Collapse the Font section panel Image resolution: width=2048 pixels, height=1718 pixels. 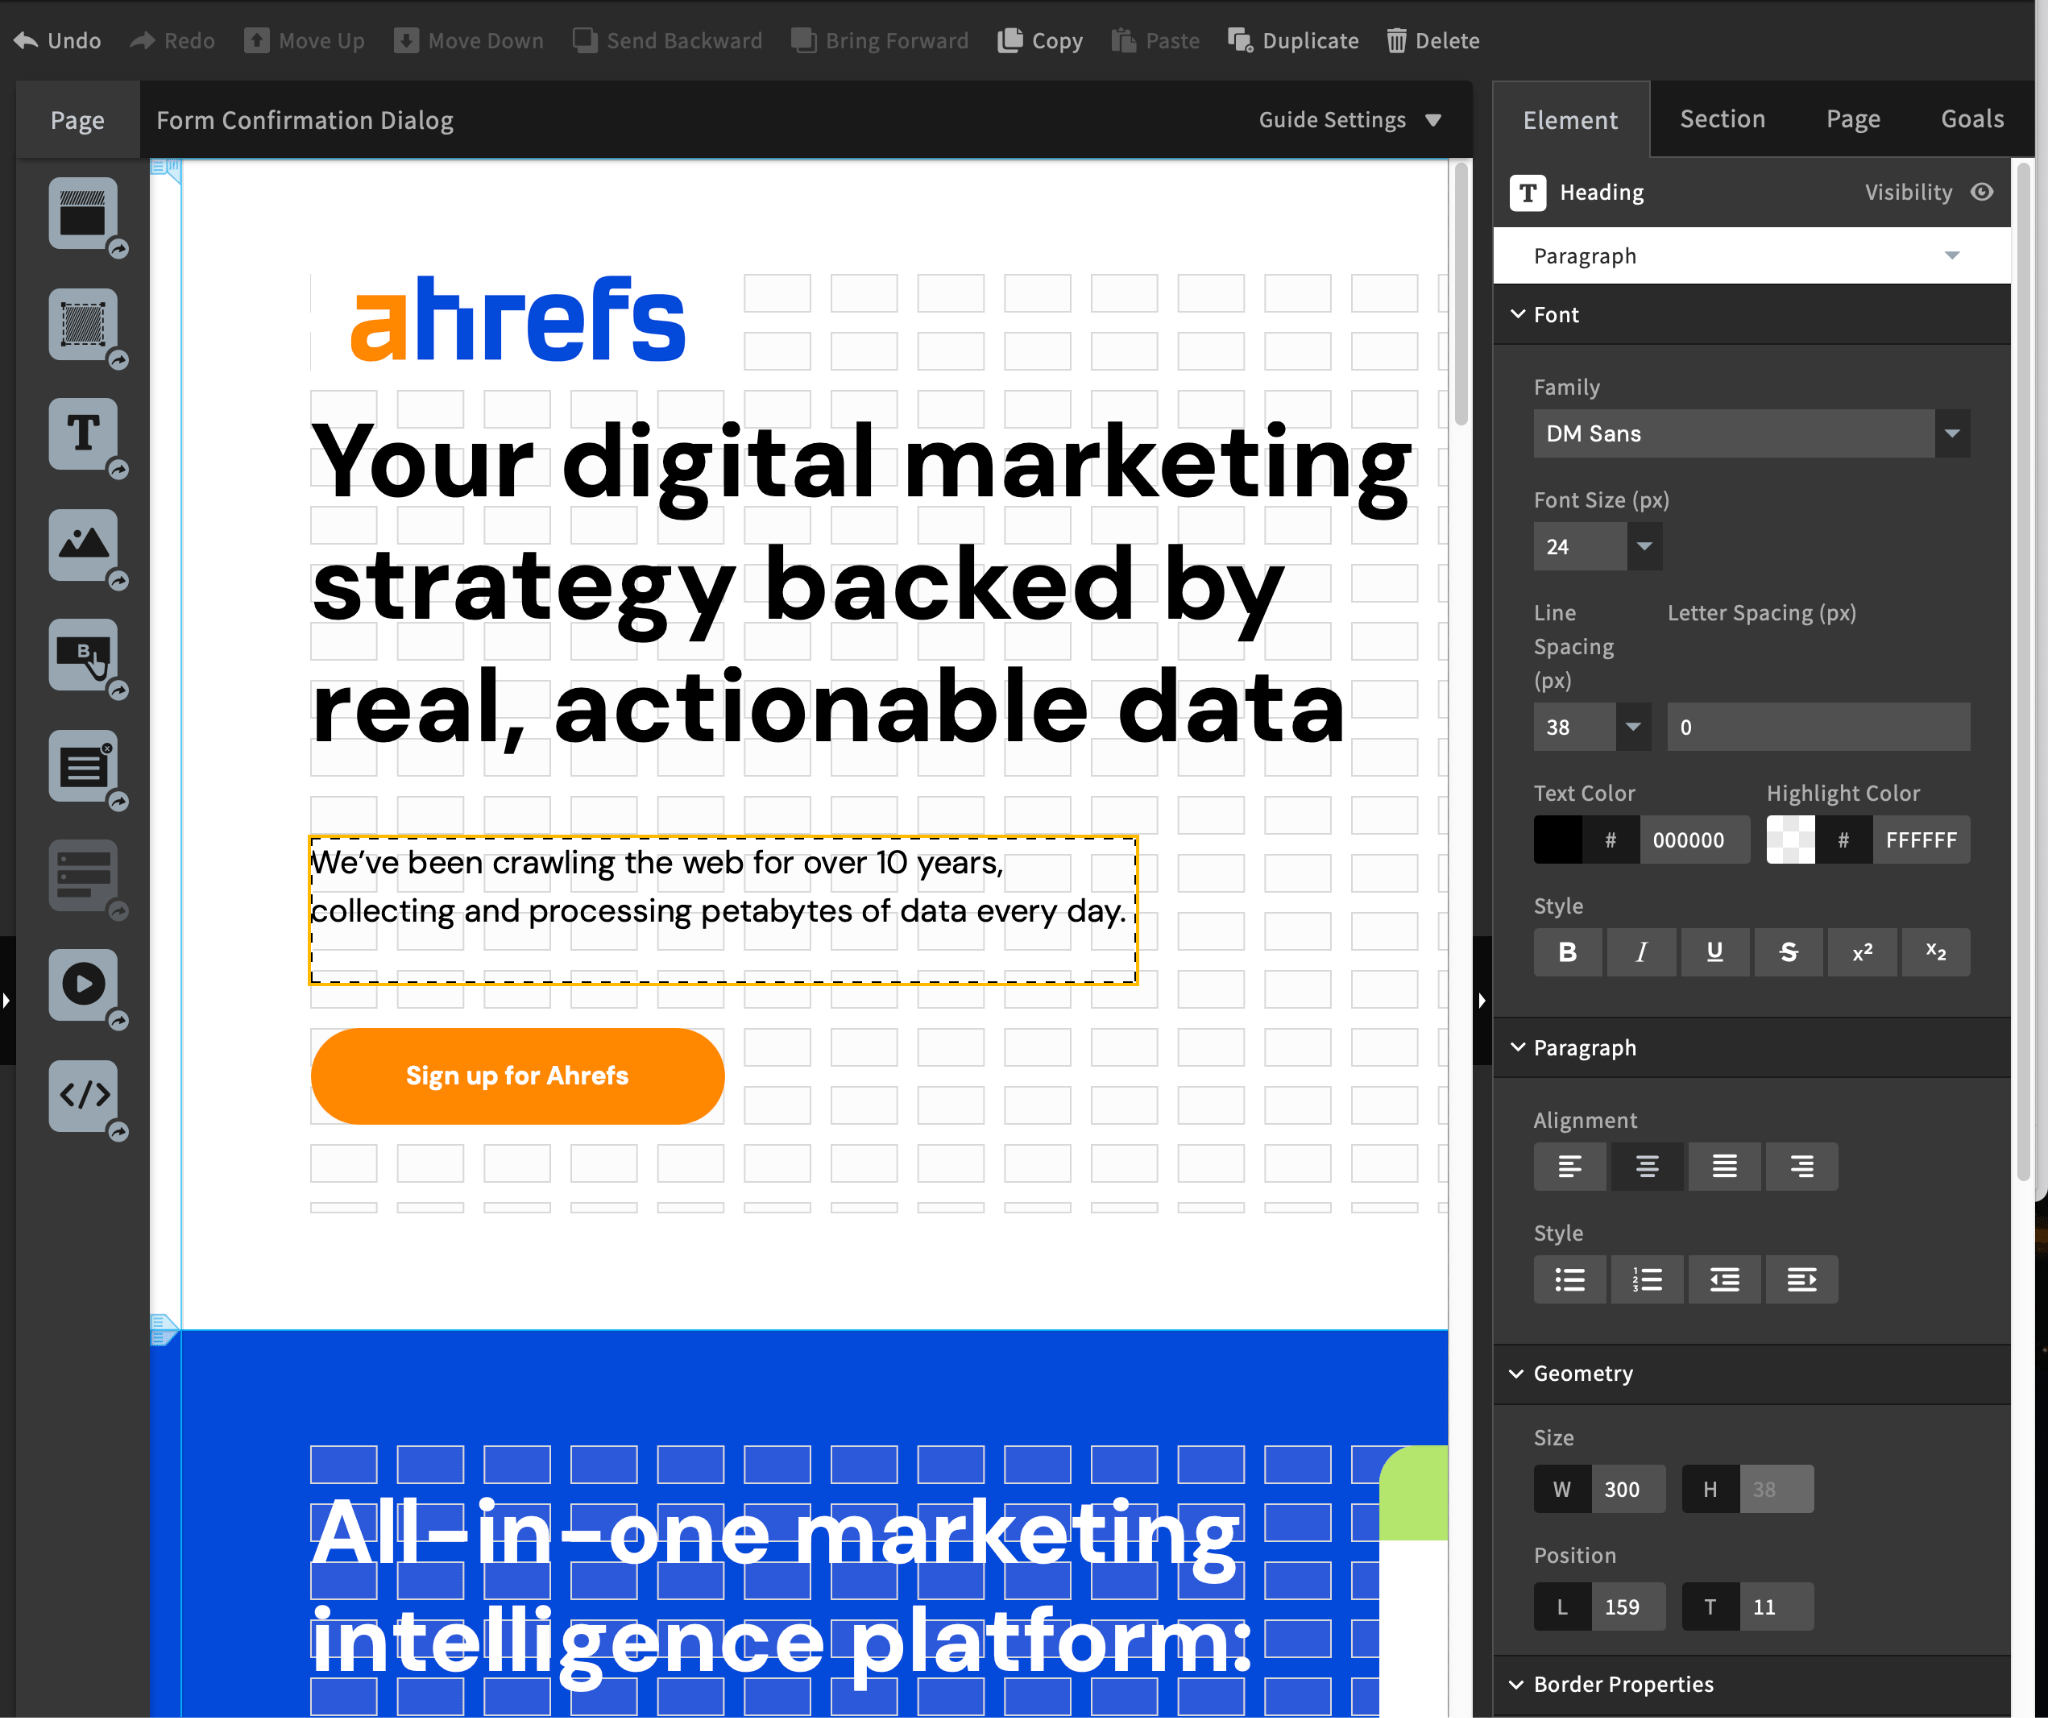(x=1519, y=314)
